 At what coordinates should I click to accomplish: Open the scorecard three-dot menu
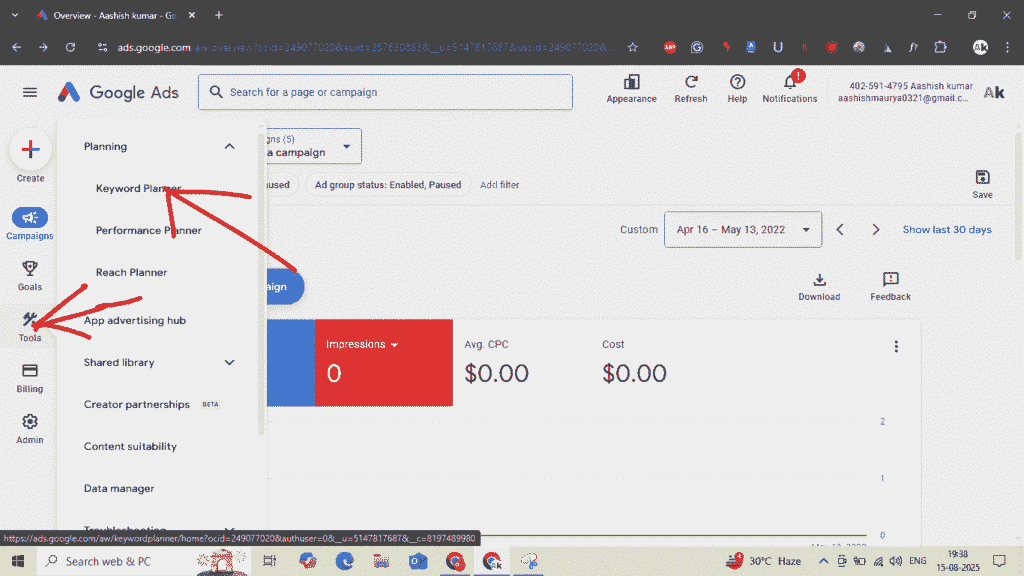coord(896,346)
